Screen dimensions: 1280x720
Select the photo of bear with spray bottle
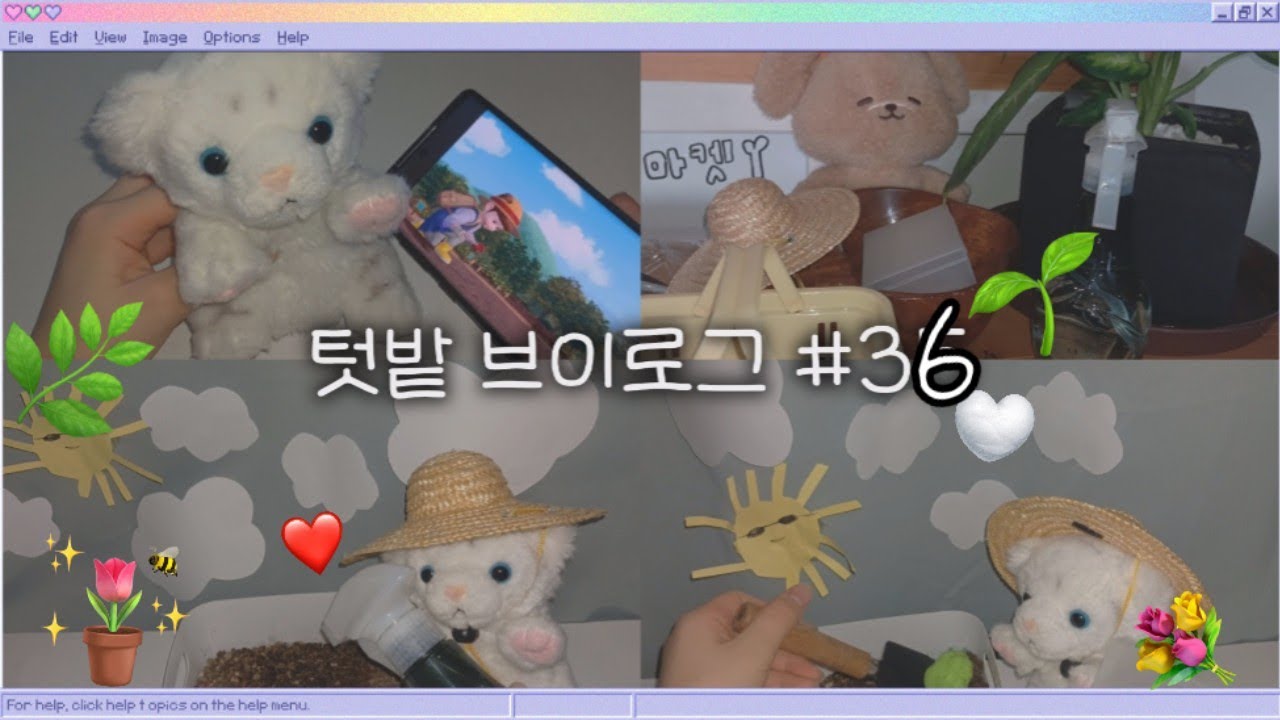(321, 523)
